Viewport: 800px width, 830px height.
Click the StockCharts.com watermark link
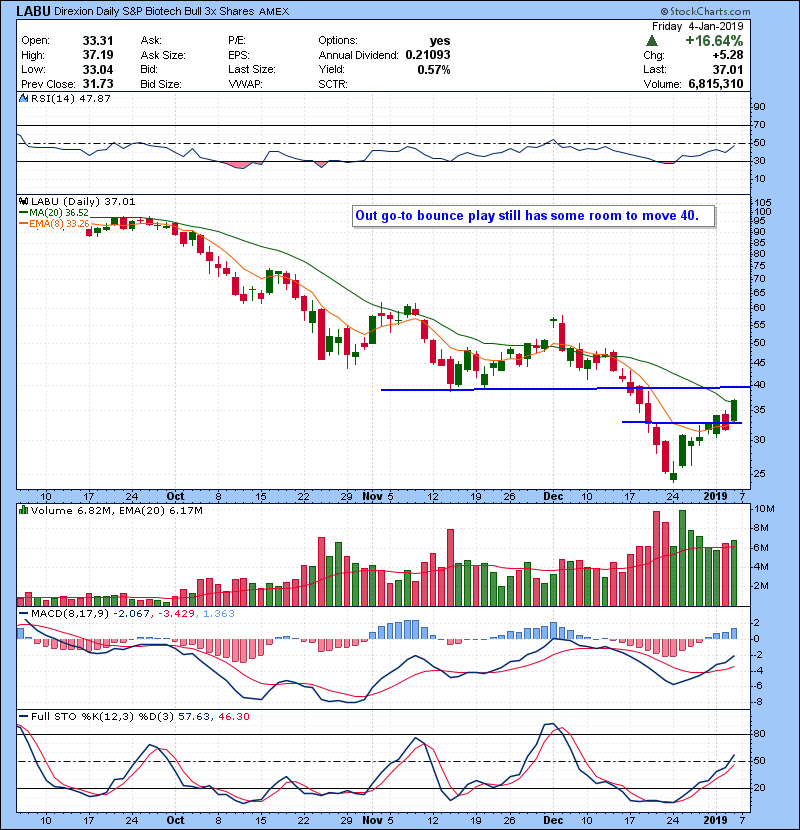coord(705,11)
